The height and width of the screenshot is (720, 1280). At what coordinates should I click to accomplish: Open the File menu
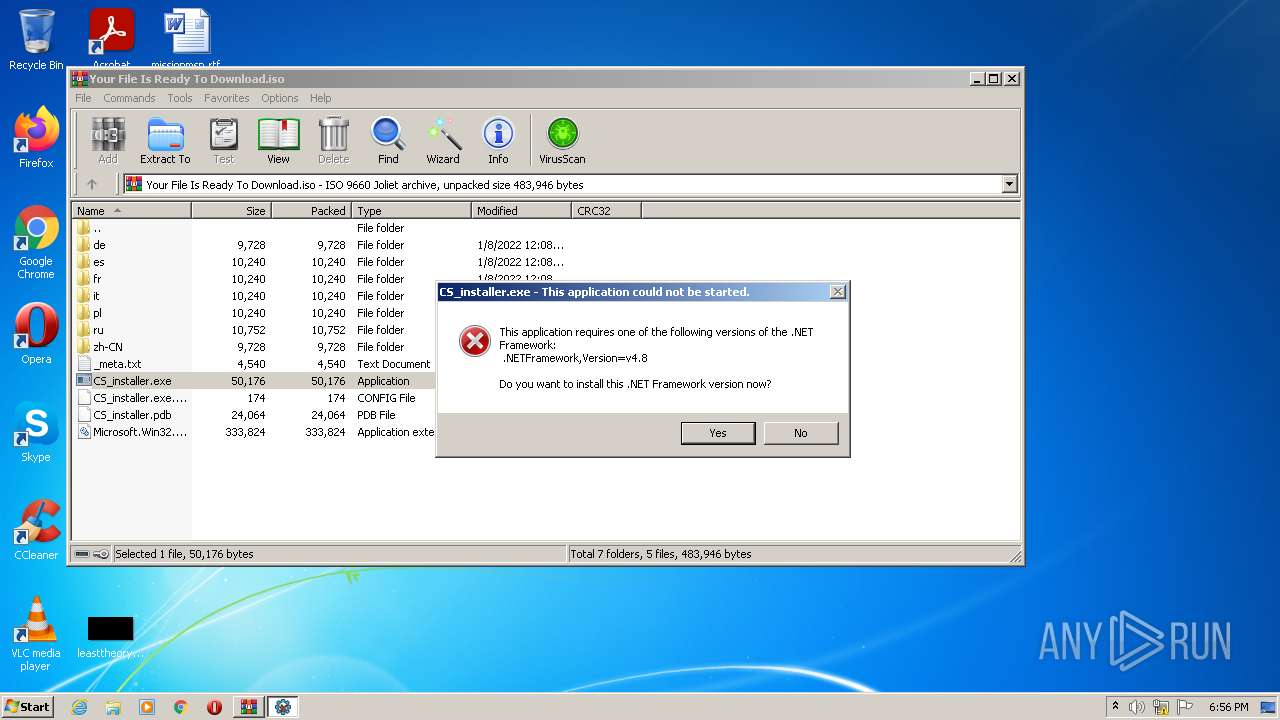[83, 98]
